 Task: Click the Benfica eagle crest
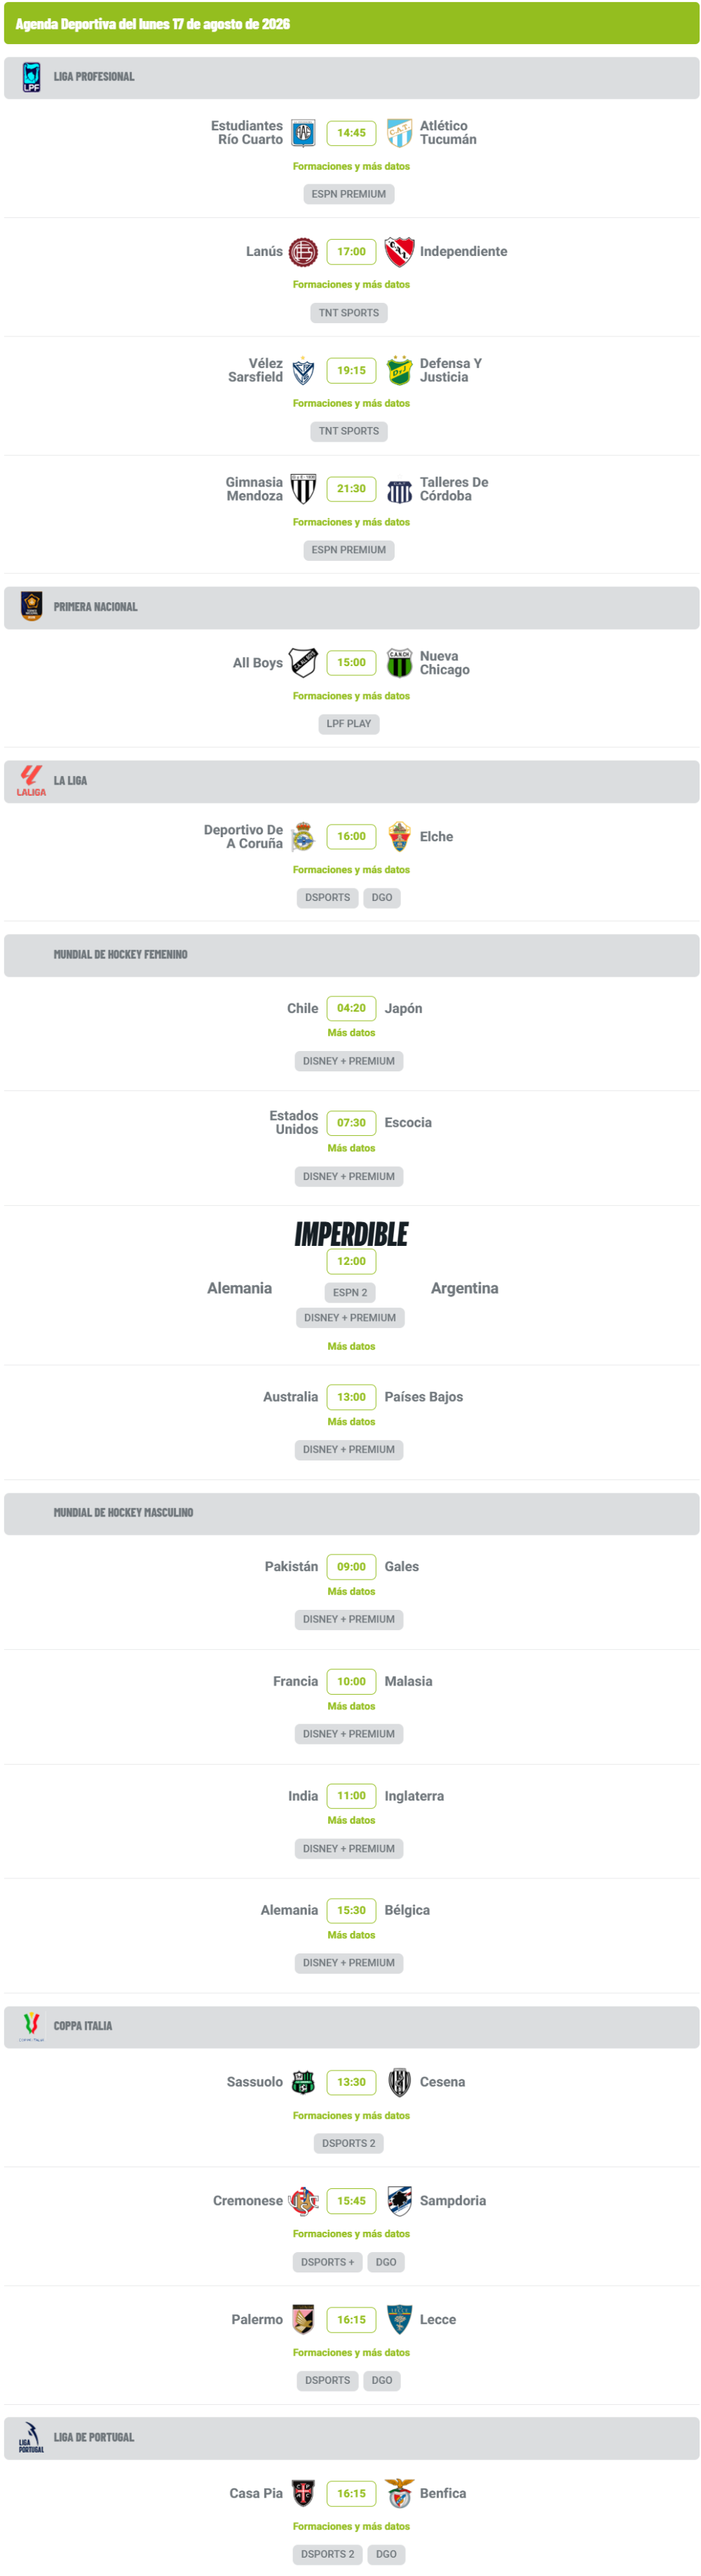(x=399, y=2493)
